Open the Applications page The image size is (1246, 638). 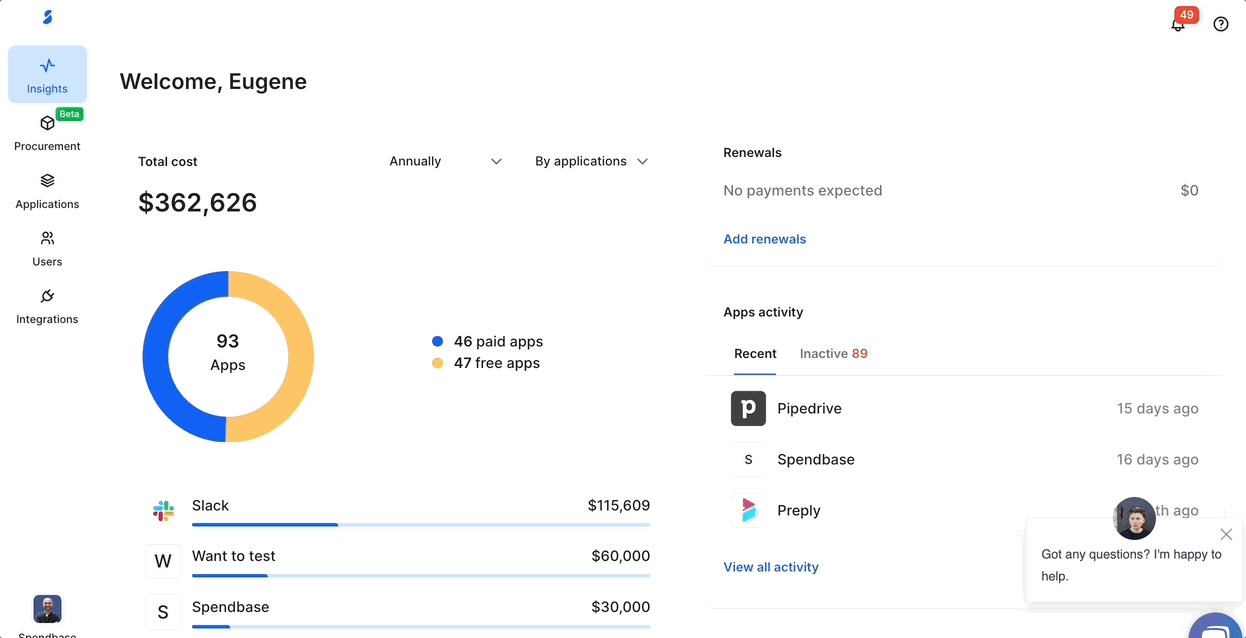47,191
